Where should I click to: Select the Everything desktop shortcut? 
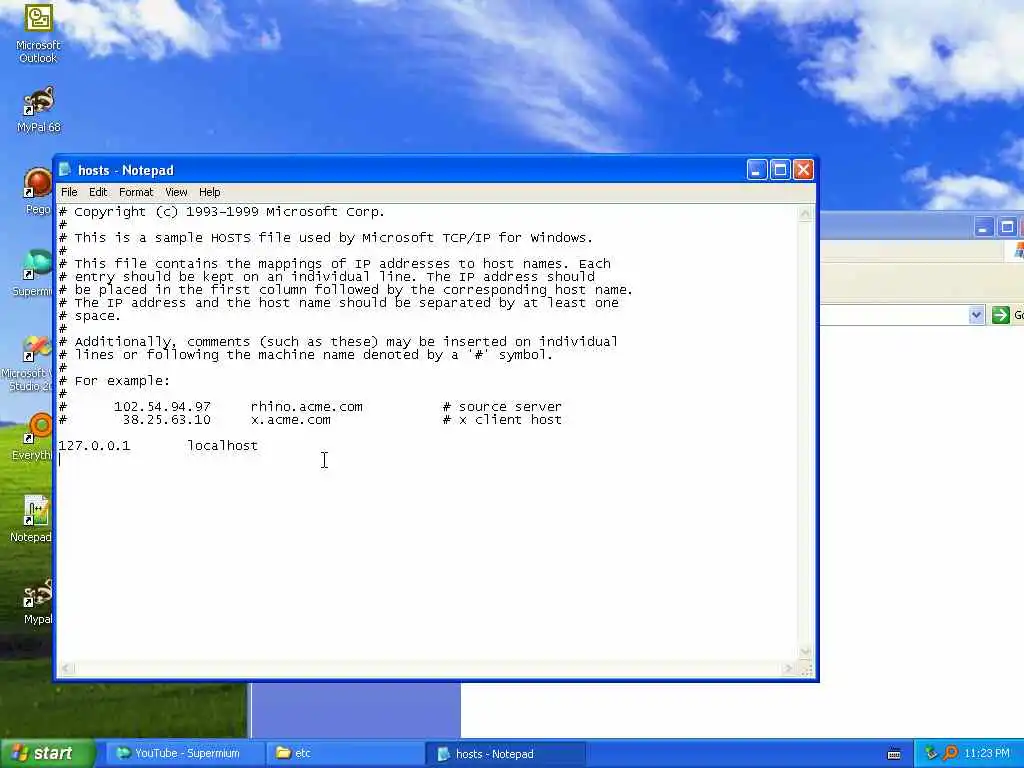tap(33, 436)
